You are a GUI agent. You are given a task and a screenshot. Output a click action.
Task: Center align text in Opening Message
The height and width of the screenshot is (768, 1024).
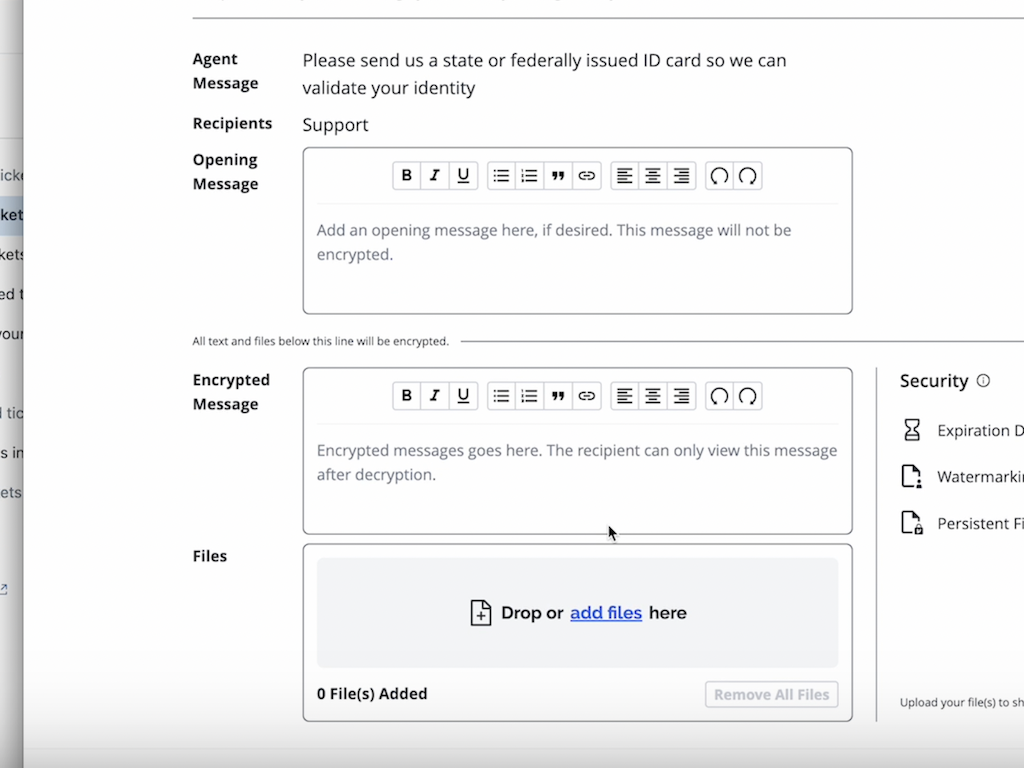pyautogui.click(x=653, y=176)
